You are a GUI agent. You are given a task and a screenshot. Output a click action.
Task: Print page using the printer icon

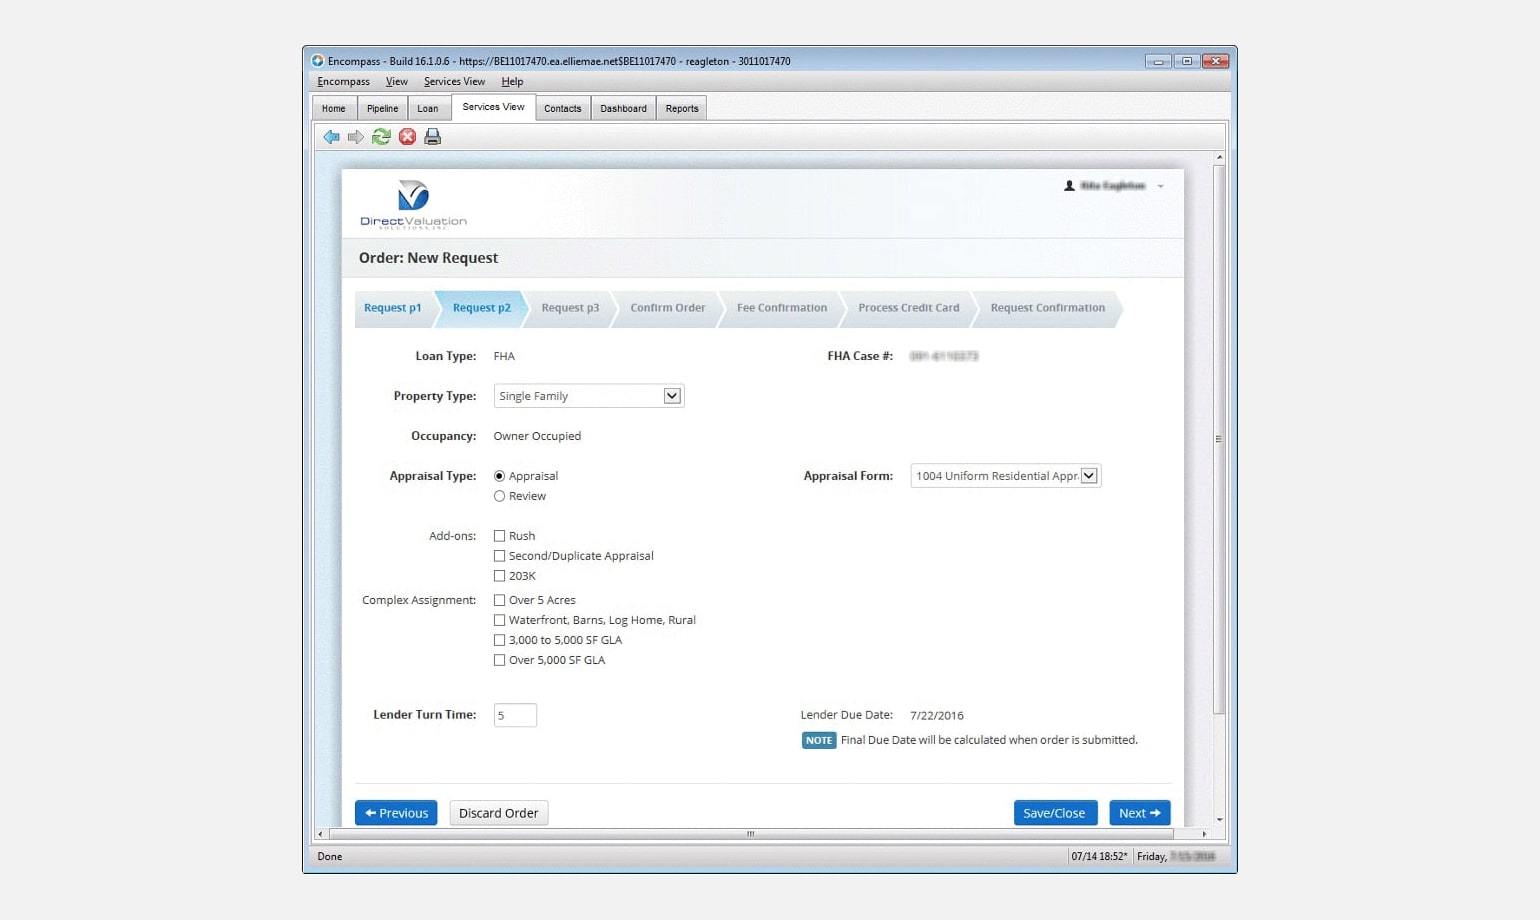(432, 137)
